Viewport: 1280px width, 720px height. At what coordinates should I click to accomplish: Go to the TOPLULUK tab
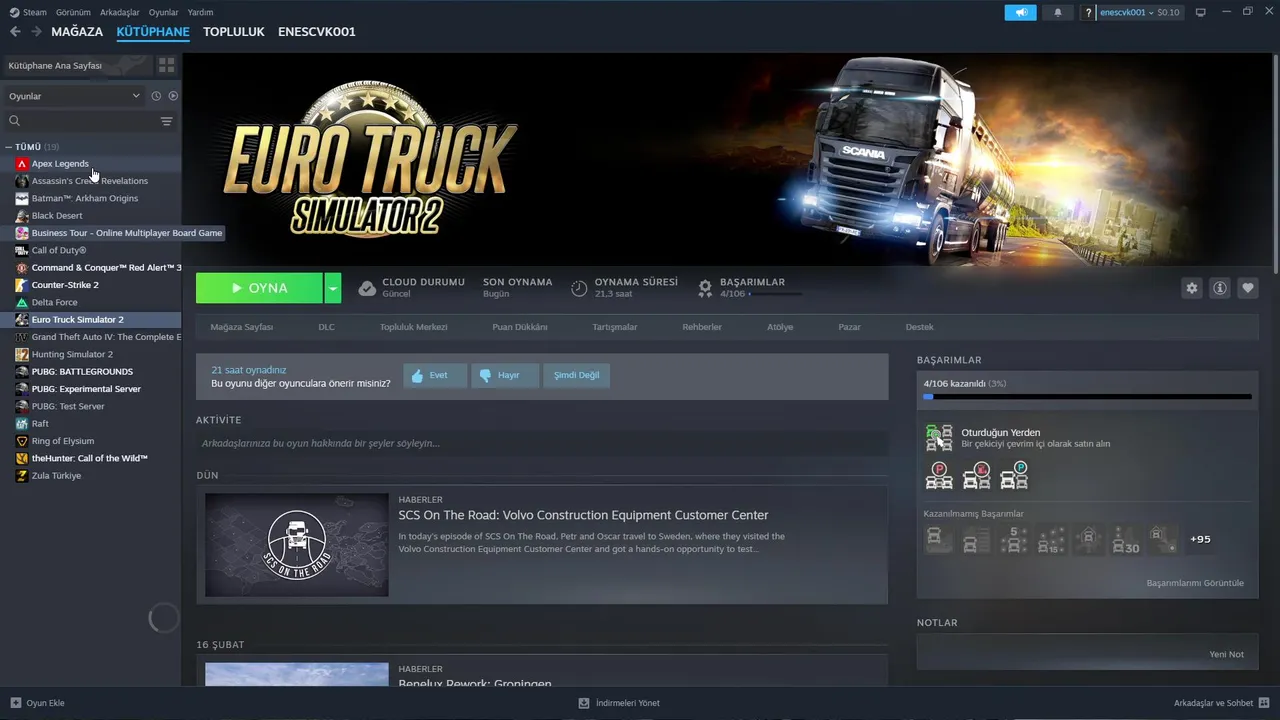tap(234, 32)
